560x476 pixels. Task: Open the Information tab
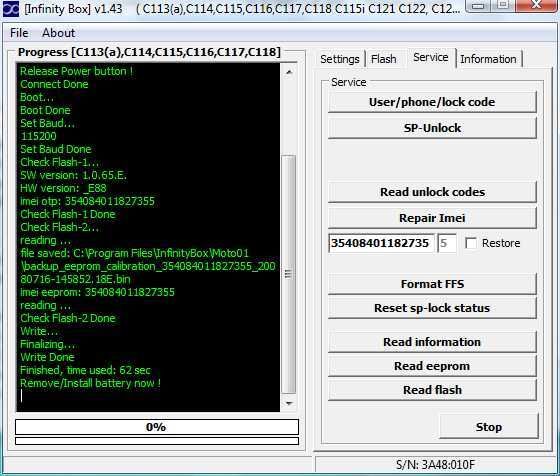488,59
